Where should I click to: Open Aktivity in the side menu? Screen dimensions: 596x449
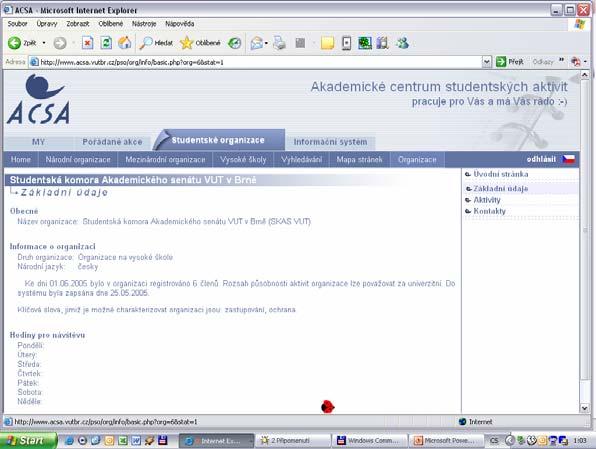[x=487, y=200]
